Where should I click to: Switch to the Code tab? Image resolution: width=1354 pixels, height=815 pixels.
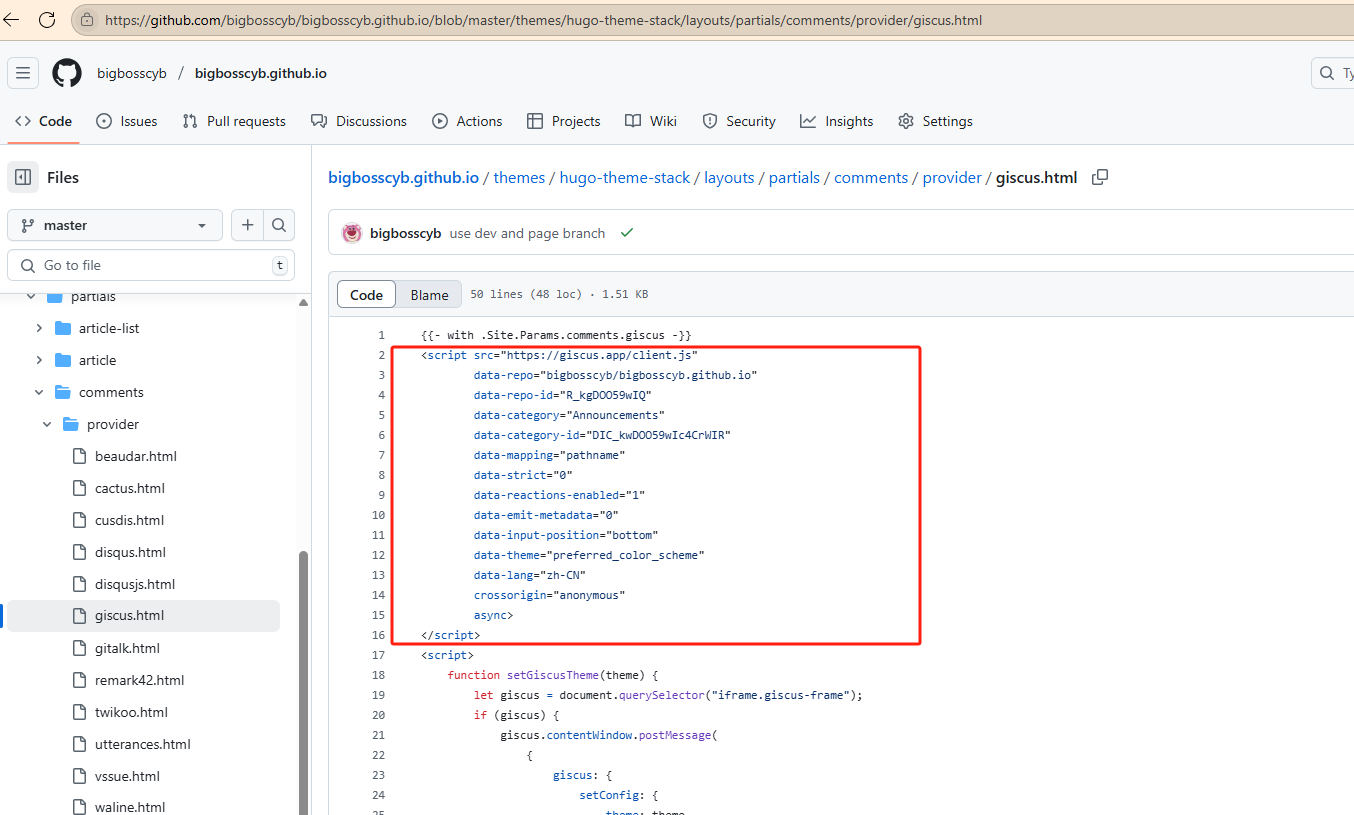pyautogui.click(x=43, y=121)
